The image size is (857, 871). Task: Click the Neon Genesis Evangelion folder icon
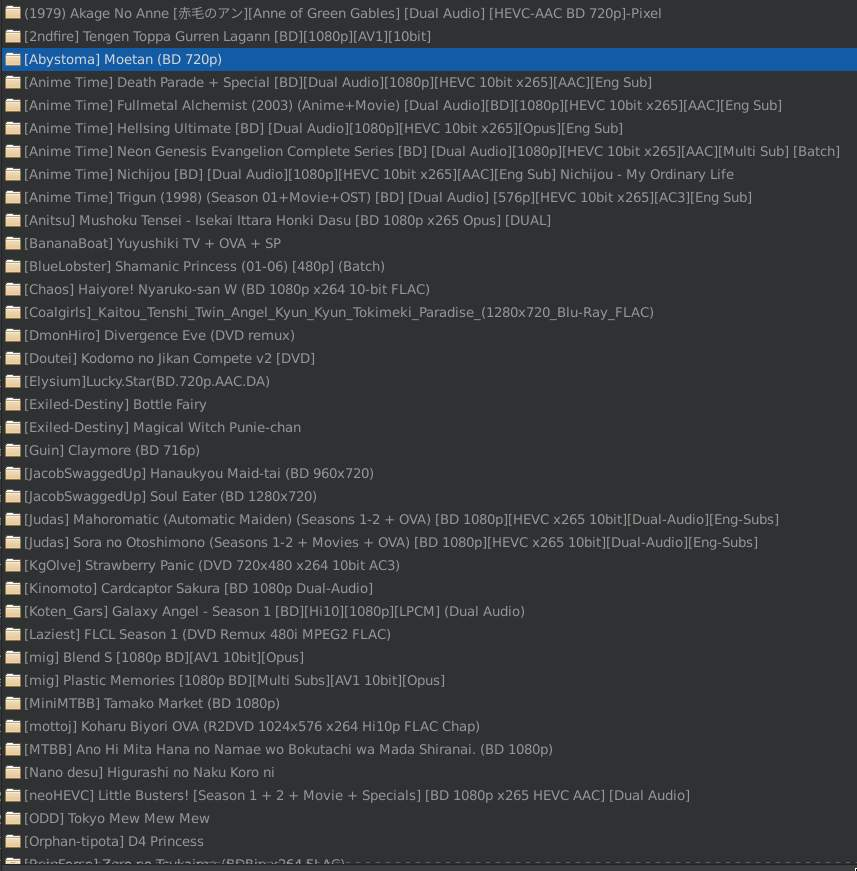click(x=13, y=151)
